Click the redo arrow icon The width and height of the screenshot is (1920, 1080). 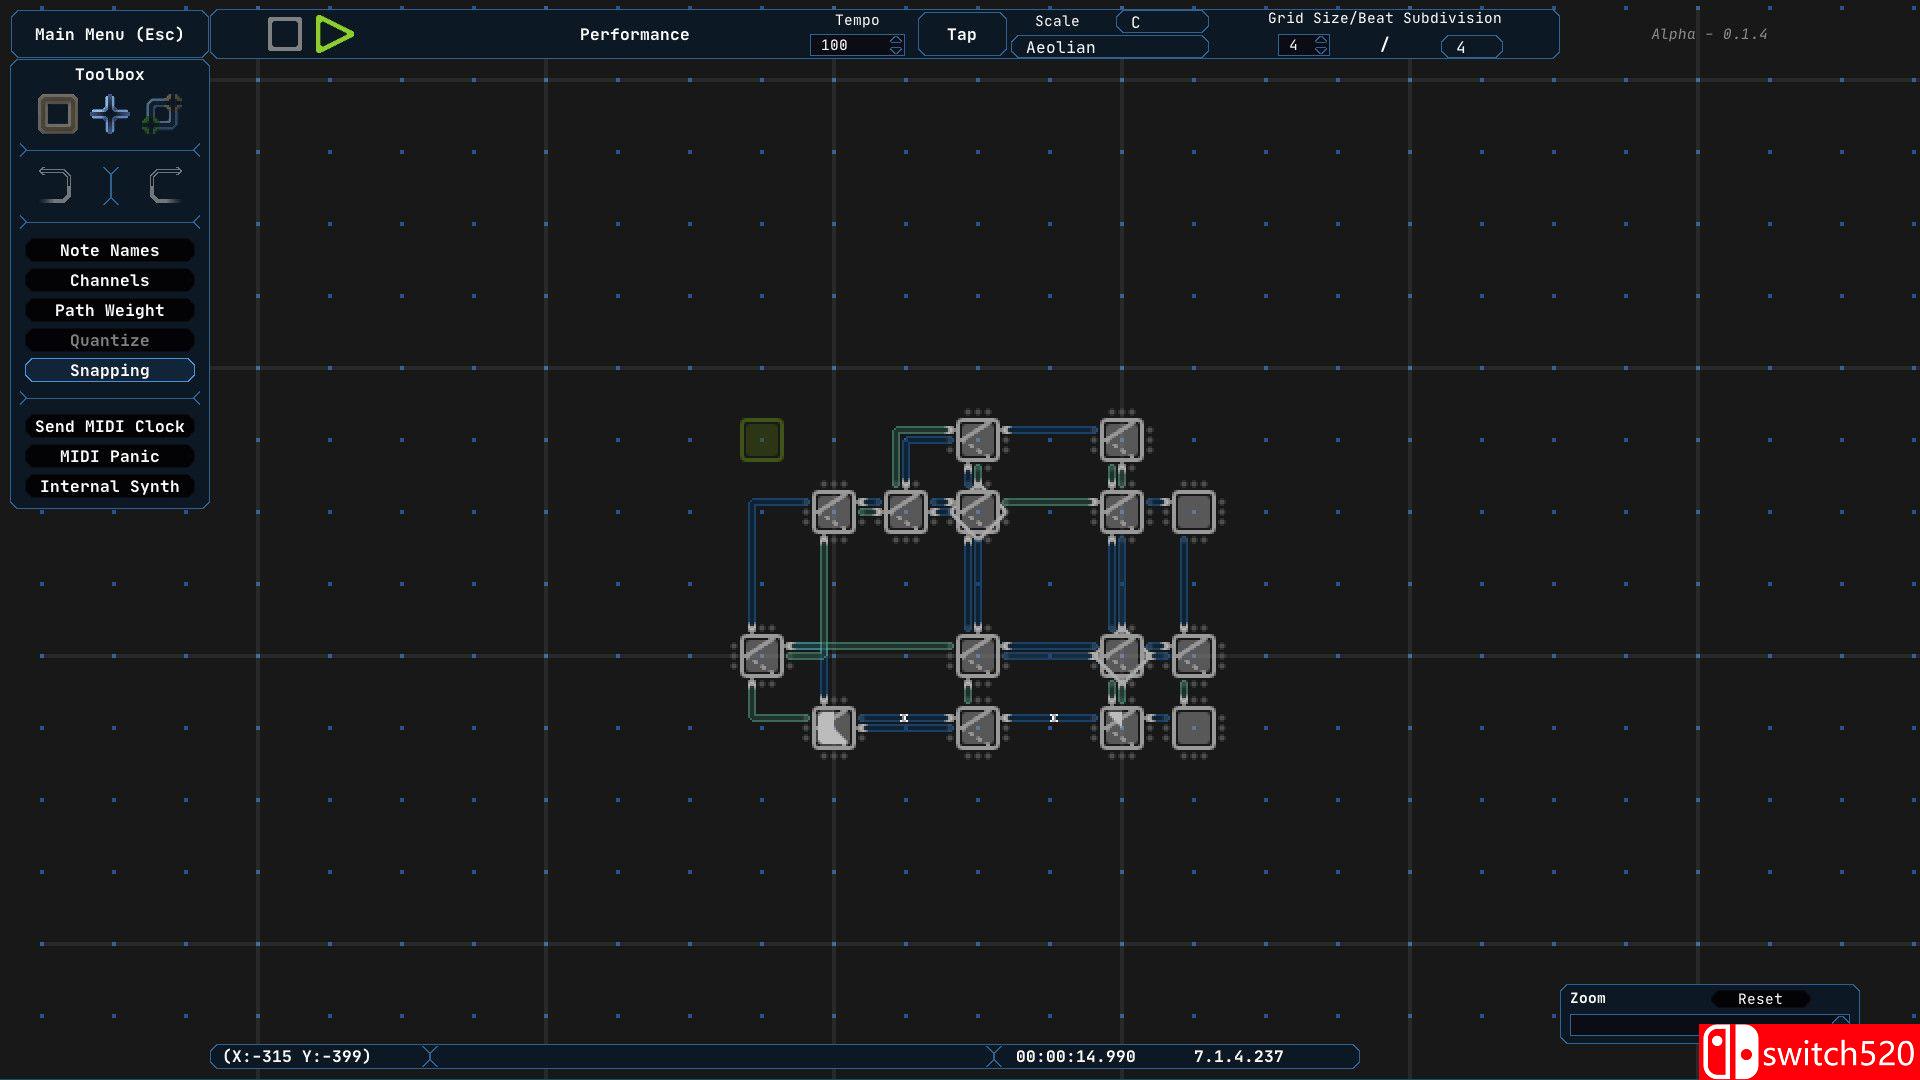click(x=165, y=186)
